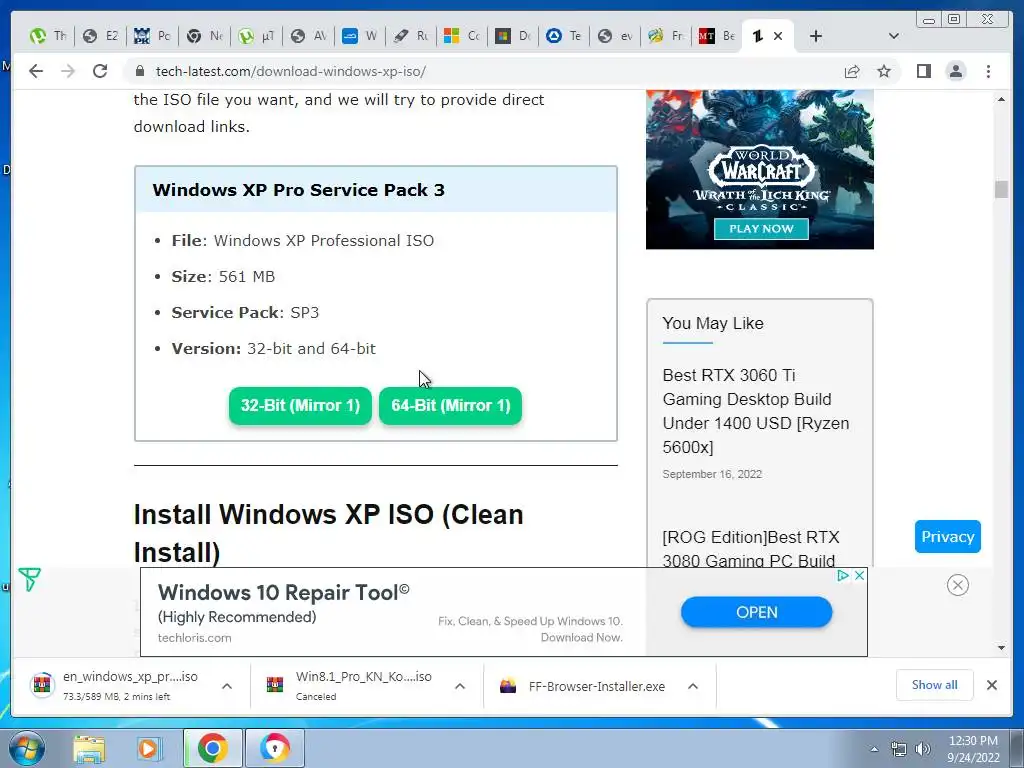Download the 64-Bit (Mirror 1) ISO
Viewport: 1024px width, 768px height.
pyautogui.click(x=451, y=406)
